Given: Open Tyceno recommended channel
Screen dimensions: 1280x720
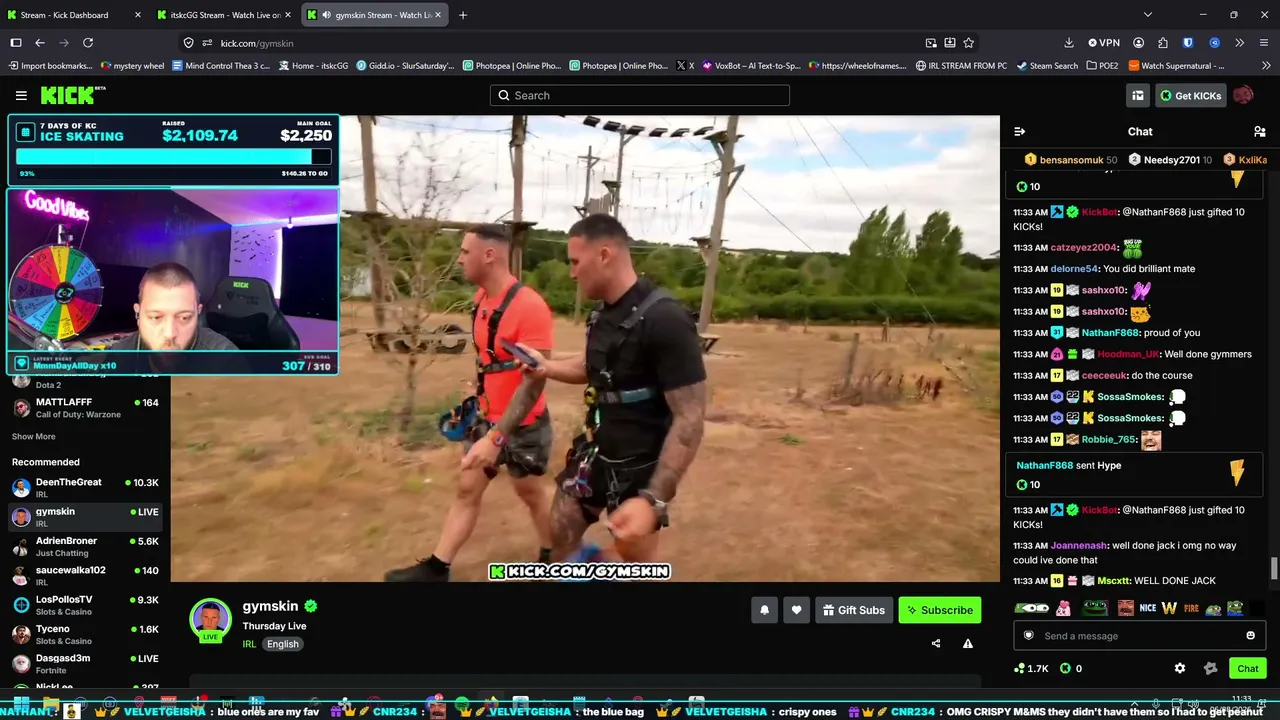Looking at the screenshot, I should pyautogui.click(x=85, y=634).
